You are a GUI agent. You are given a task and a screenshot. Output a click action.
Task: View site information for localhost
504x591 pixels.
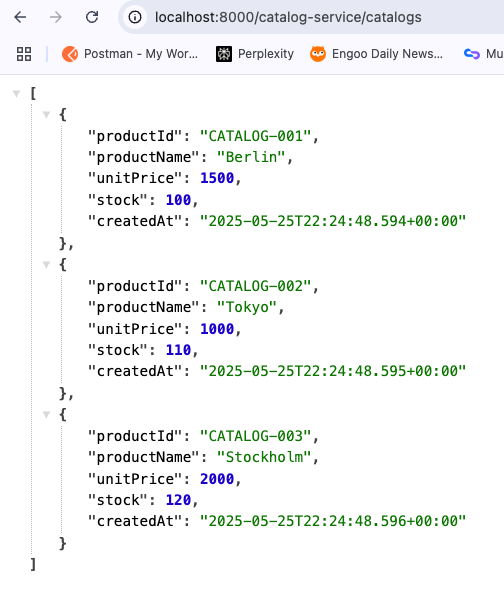click(135, 17)
